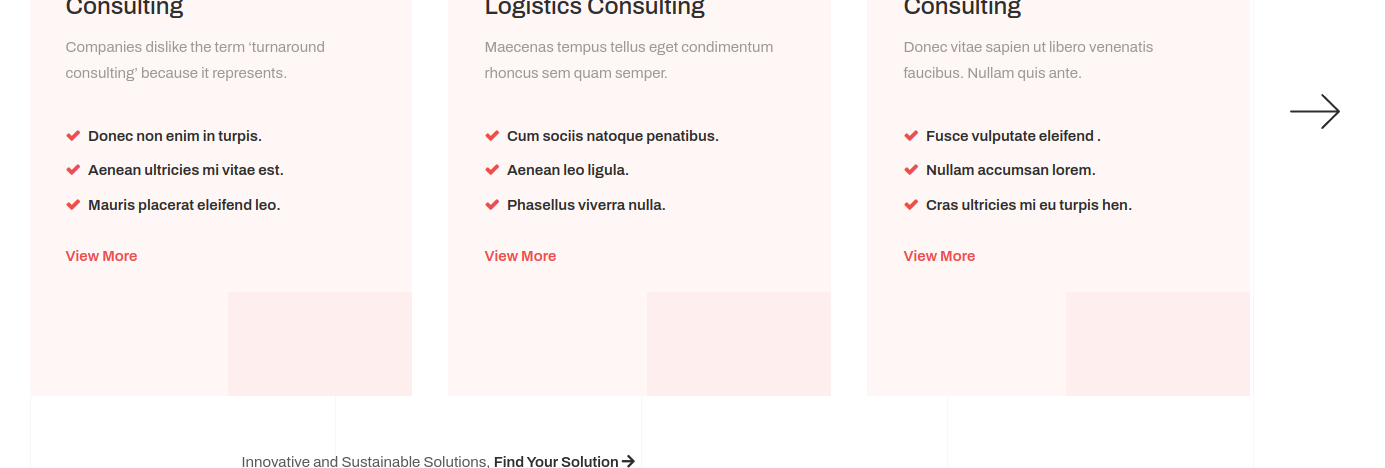Click checkmark beside 'Cum sociis natoque penatibus'

tap(492, 136)
